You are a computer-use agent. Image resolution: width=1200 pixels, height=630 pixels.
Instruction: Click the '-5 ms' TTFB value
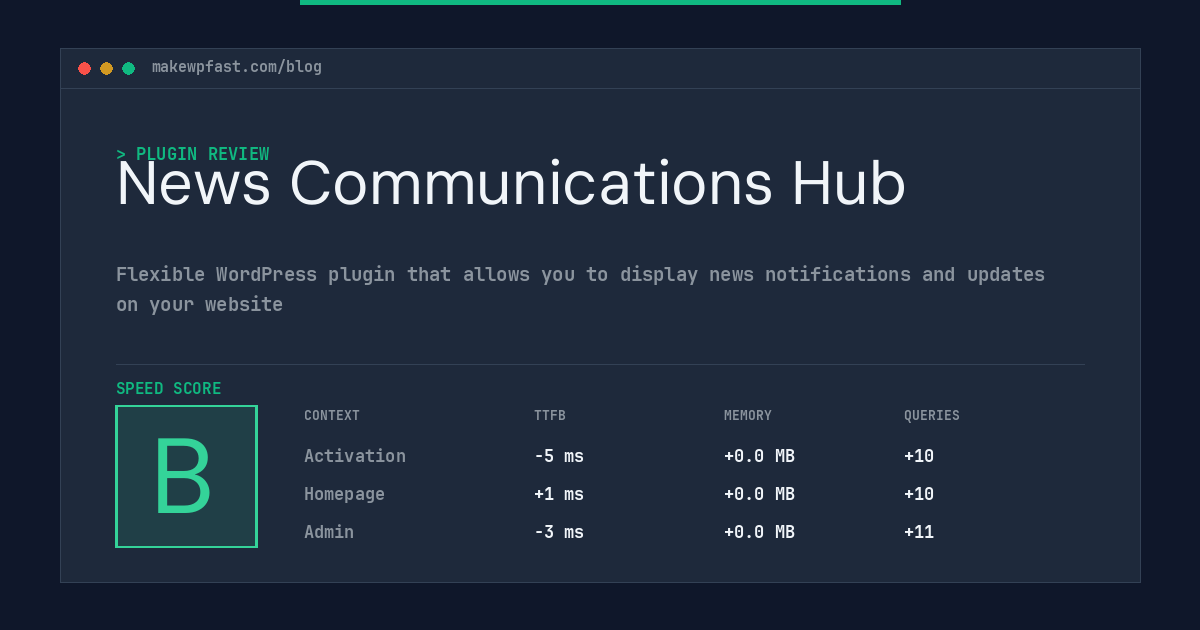coord(559,456)
